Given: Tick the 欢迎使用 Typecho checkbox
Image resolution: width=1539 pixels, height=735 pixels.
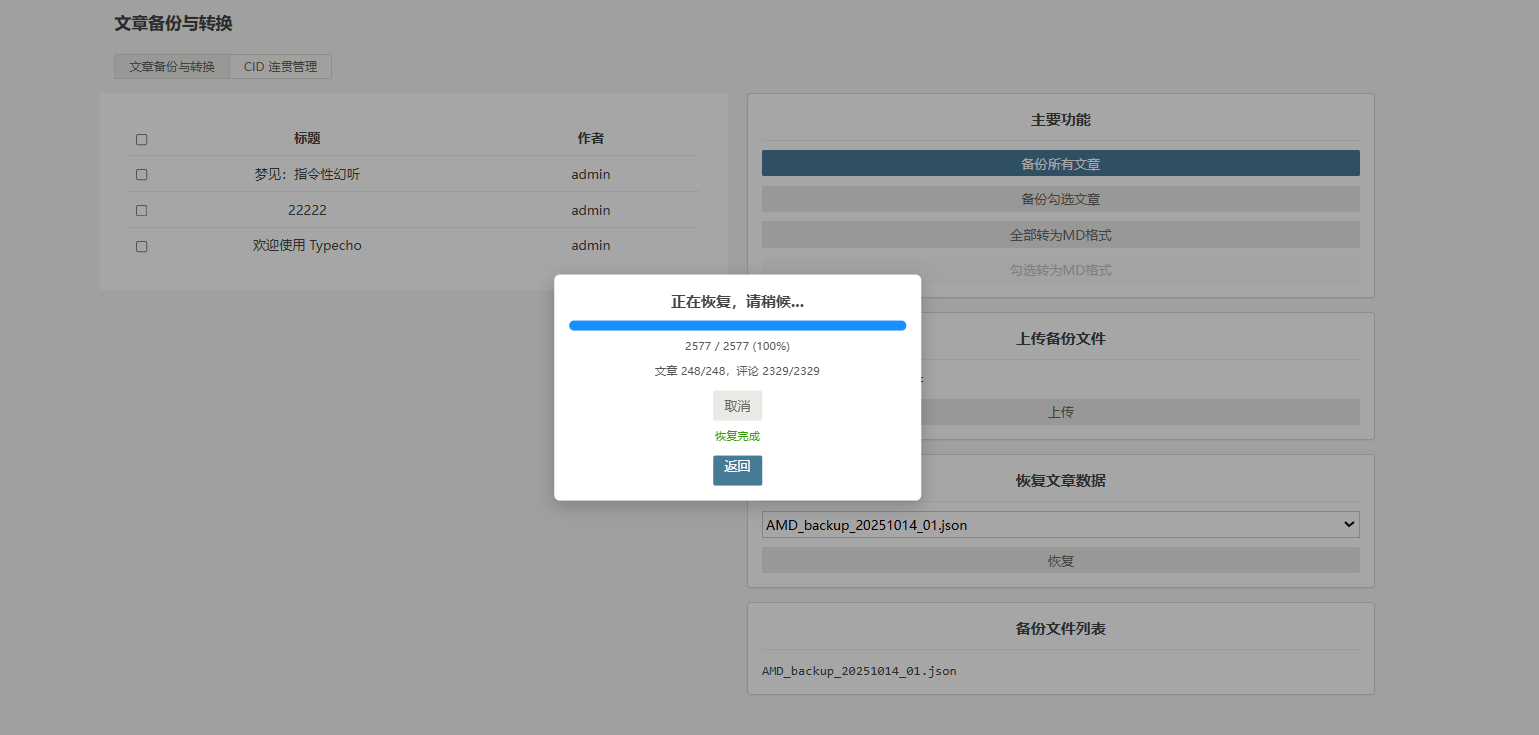Looking at the screenshot, I should [141, 246].
